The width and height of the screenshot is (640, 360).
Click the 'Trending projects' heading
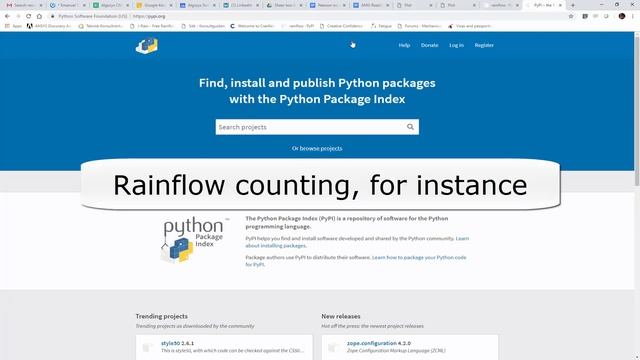162,316
